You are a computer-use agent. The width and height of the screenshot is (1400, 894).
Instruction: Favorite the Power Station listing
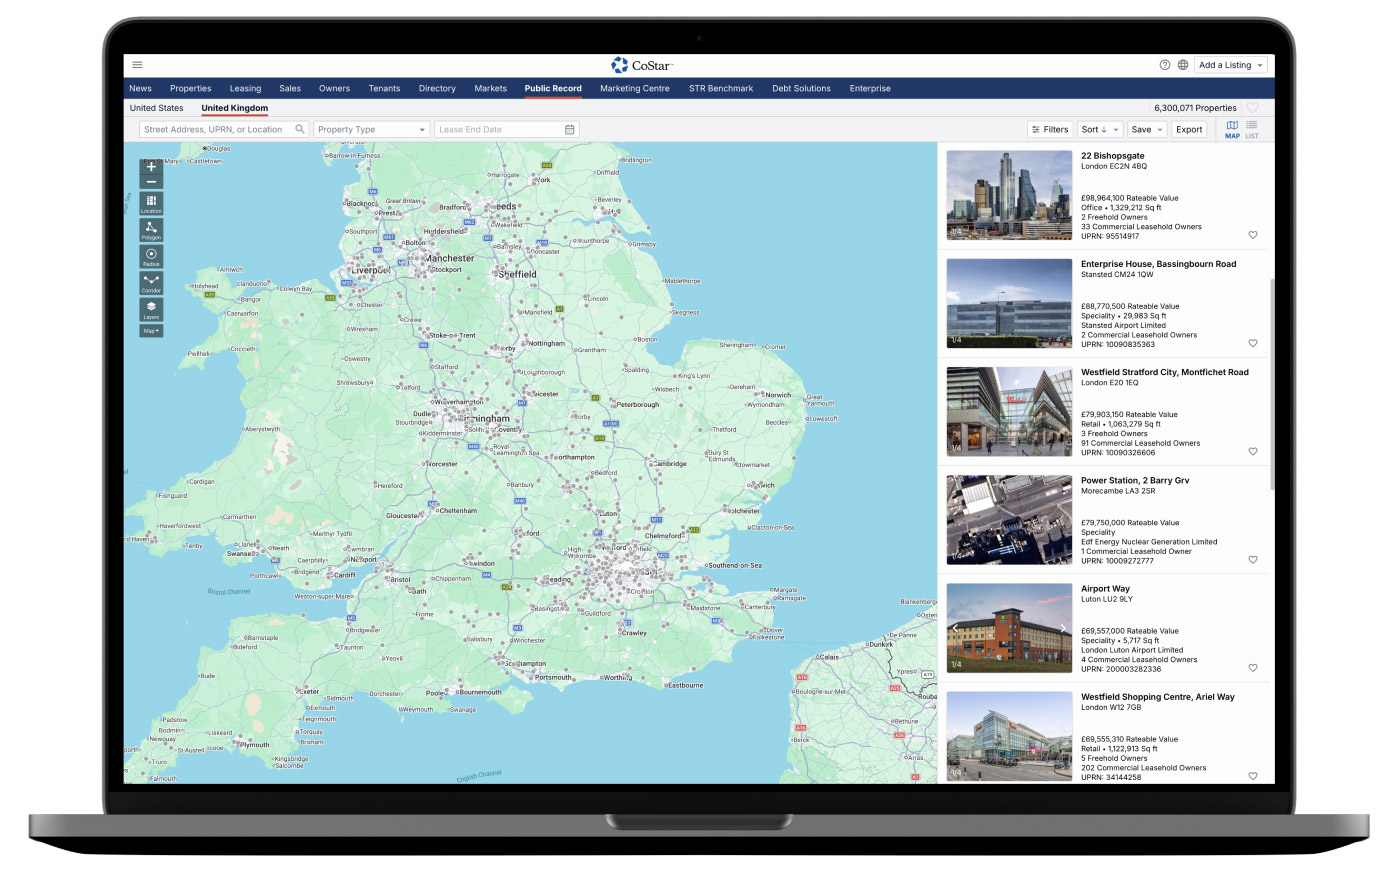tap(1253, 559)
